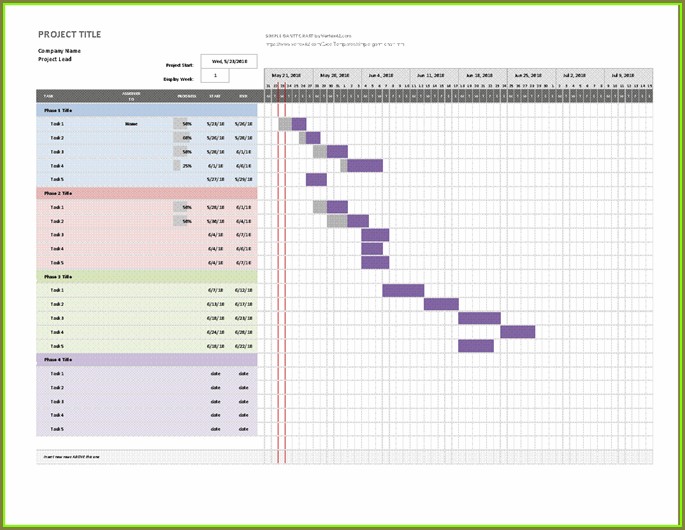Screen dimensions: 685x530
Task: Open the Vertex42 template URL link
Action: pos(335,44)
